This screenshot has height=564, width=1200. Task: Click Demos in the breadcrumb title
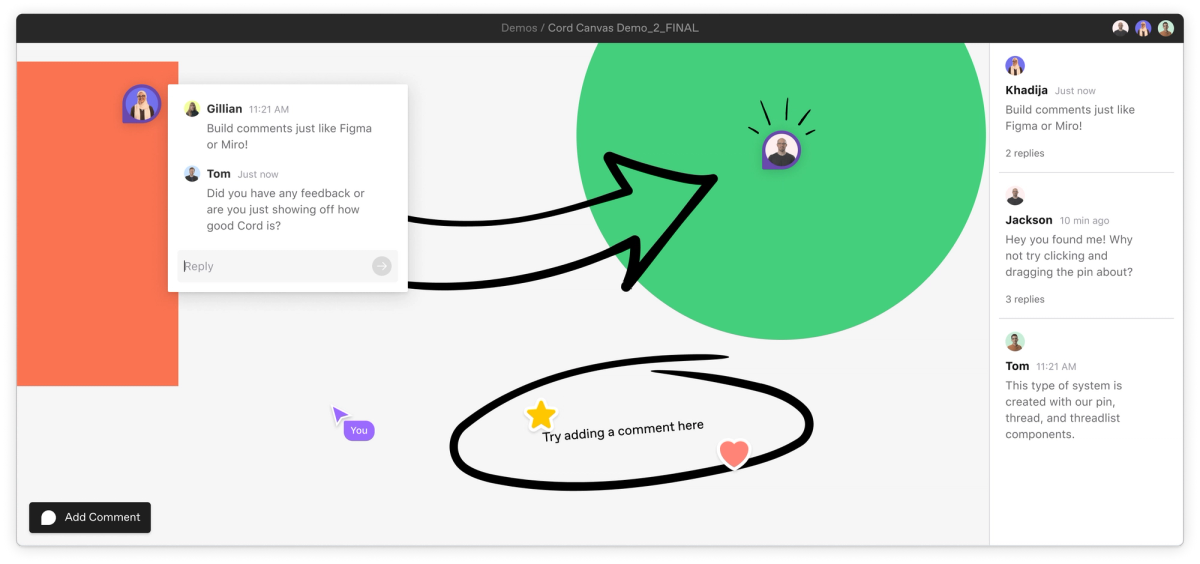519,28
